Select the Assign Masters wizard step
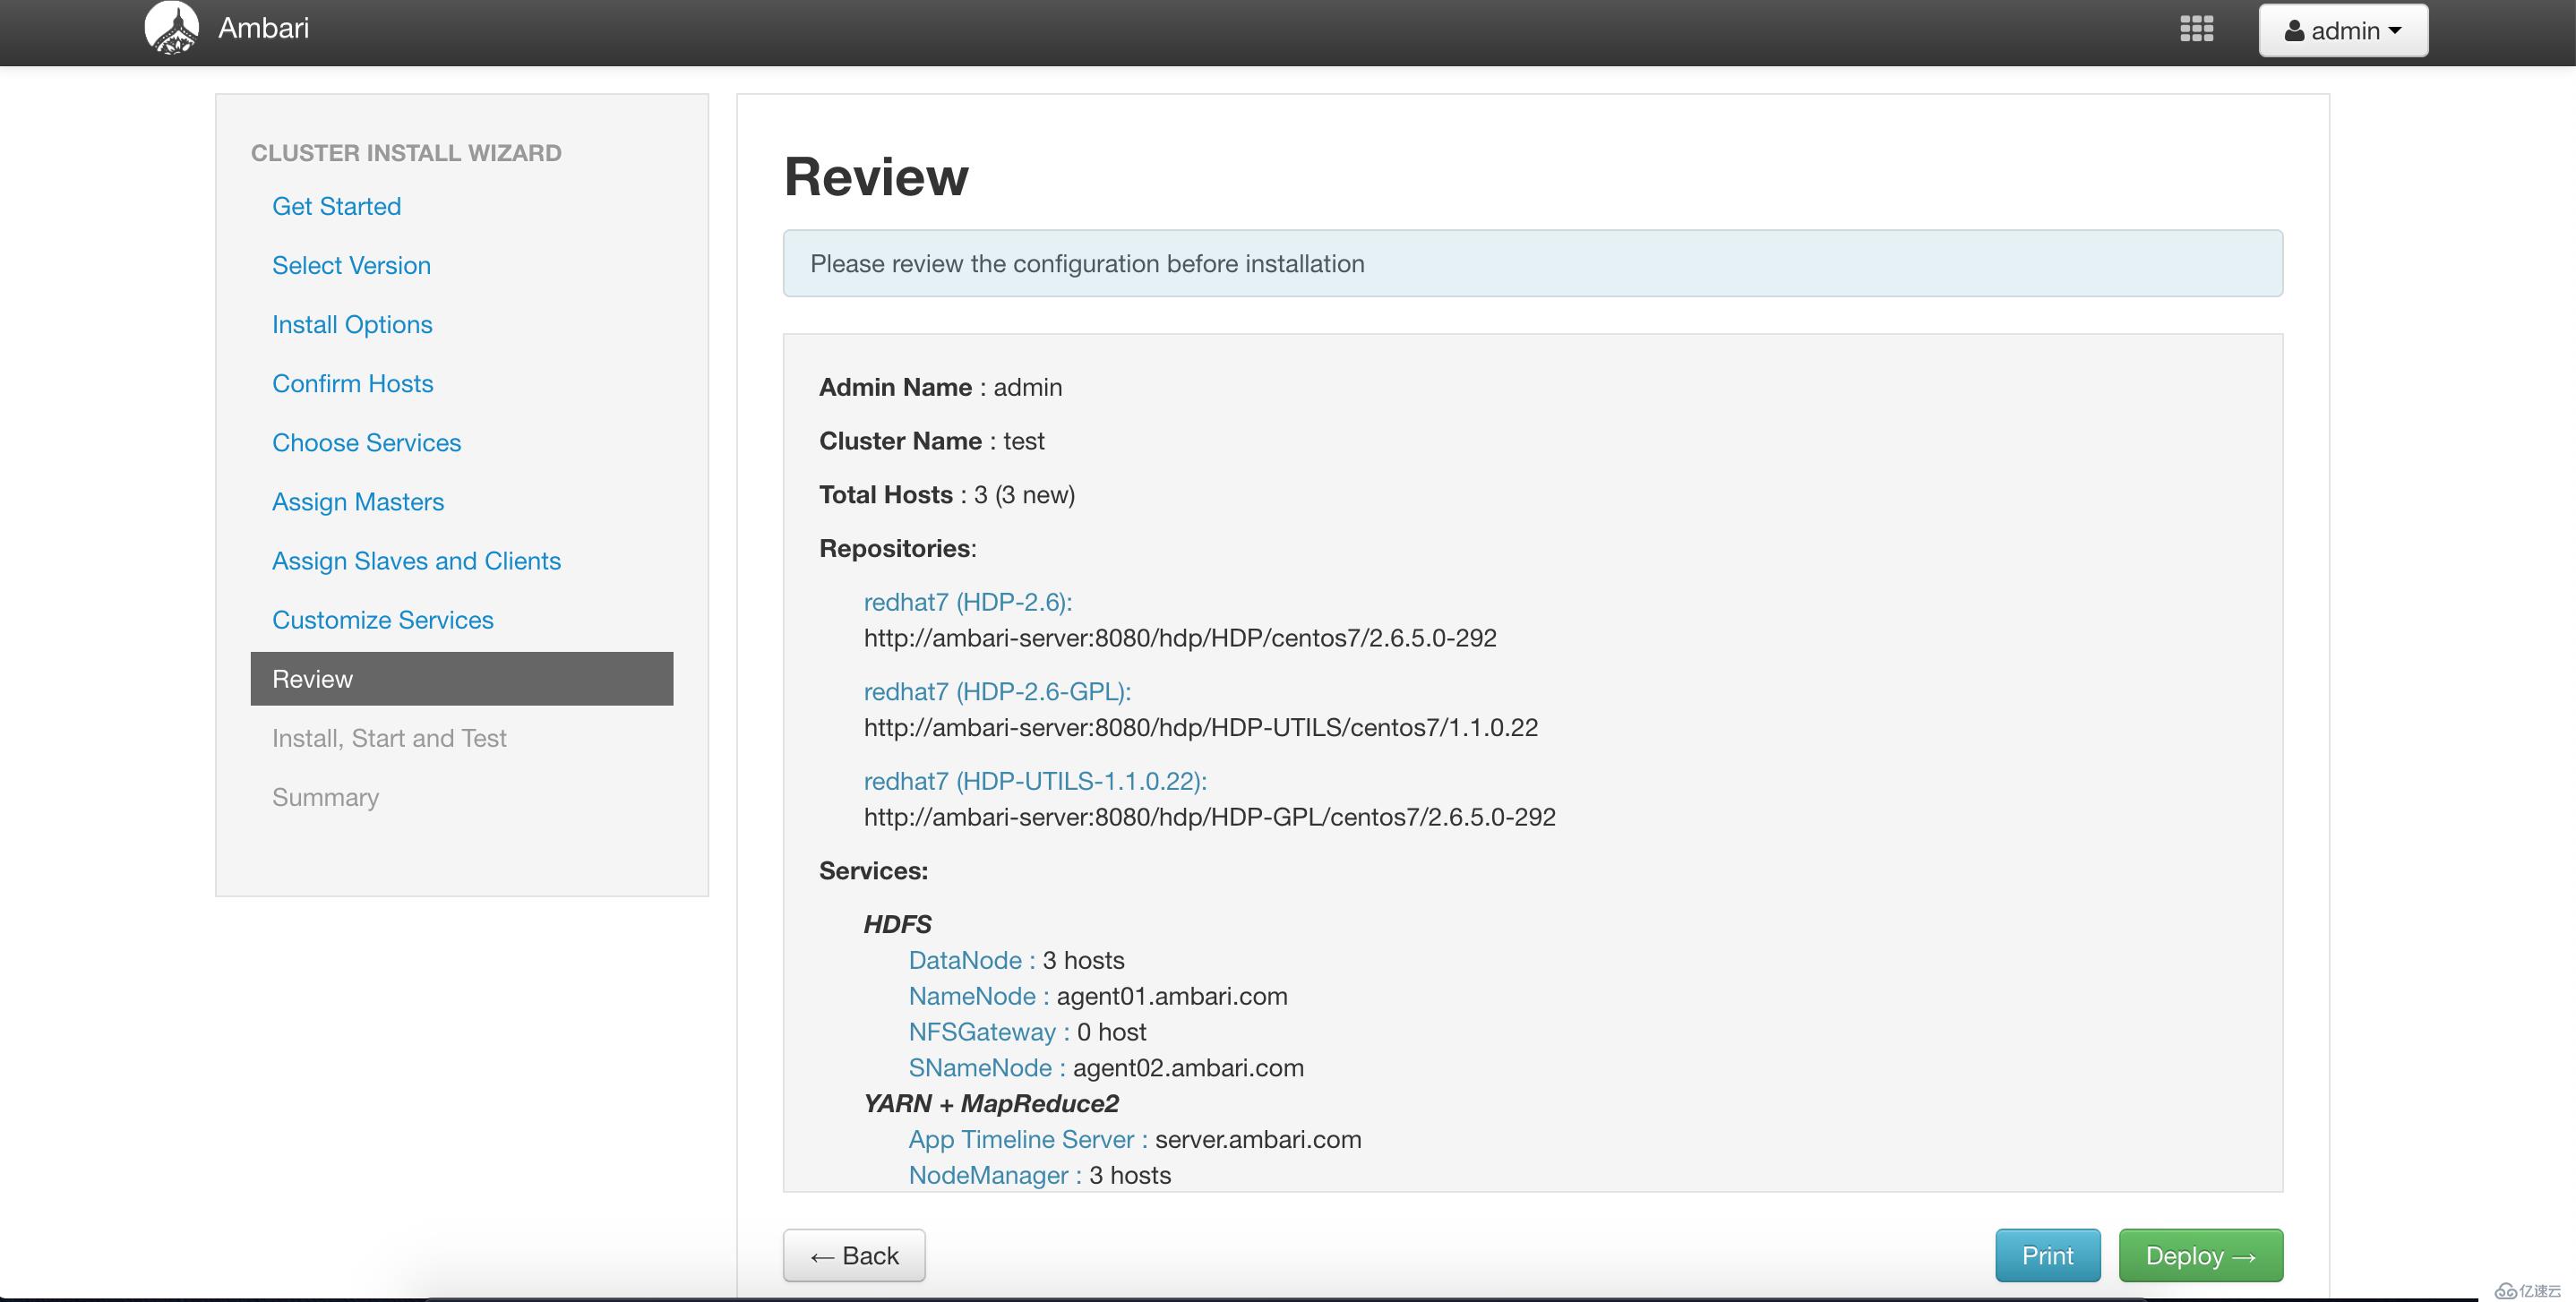 pos(357,501)
